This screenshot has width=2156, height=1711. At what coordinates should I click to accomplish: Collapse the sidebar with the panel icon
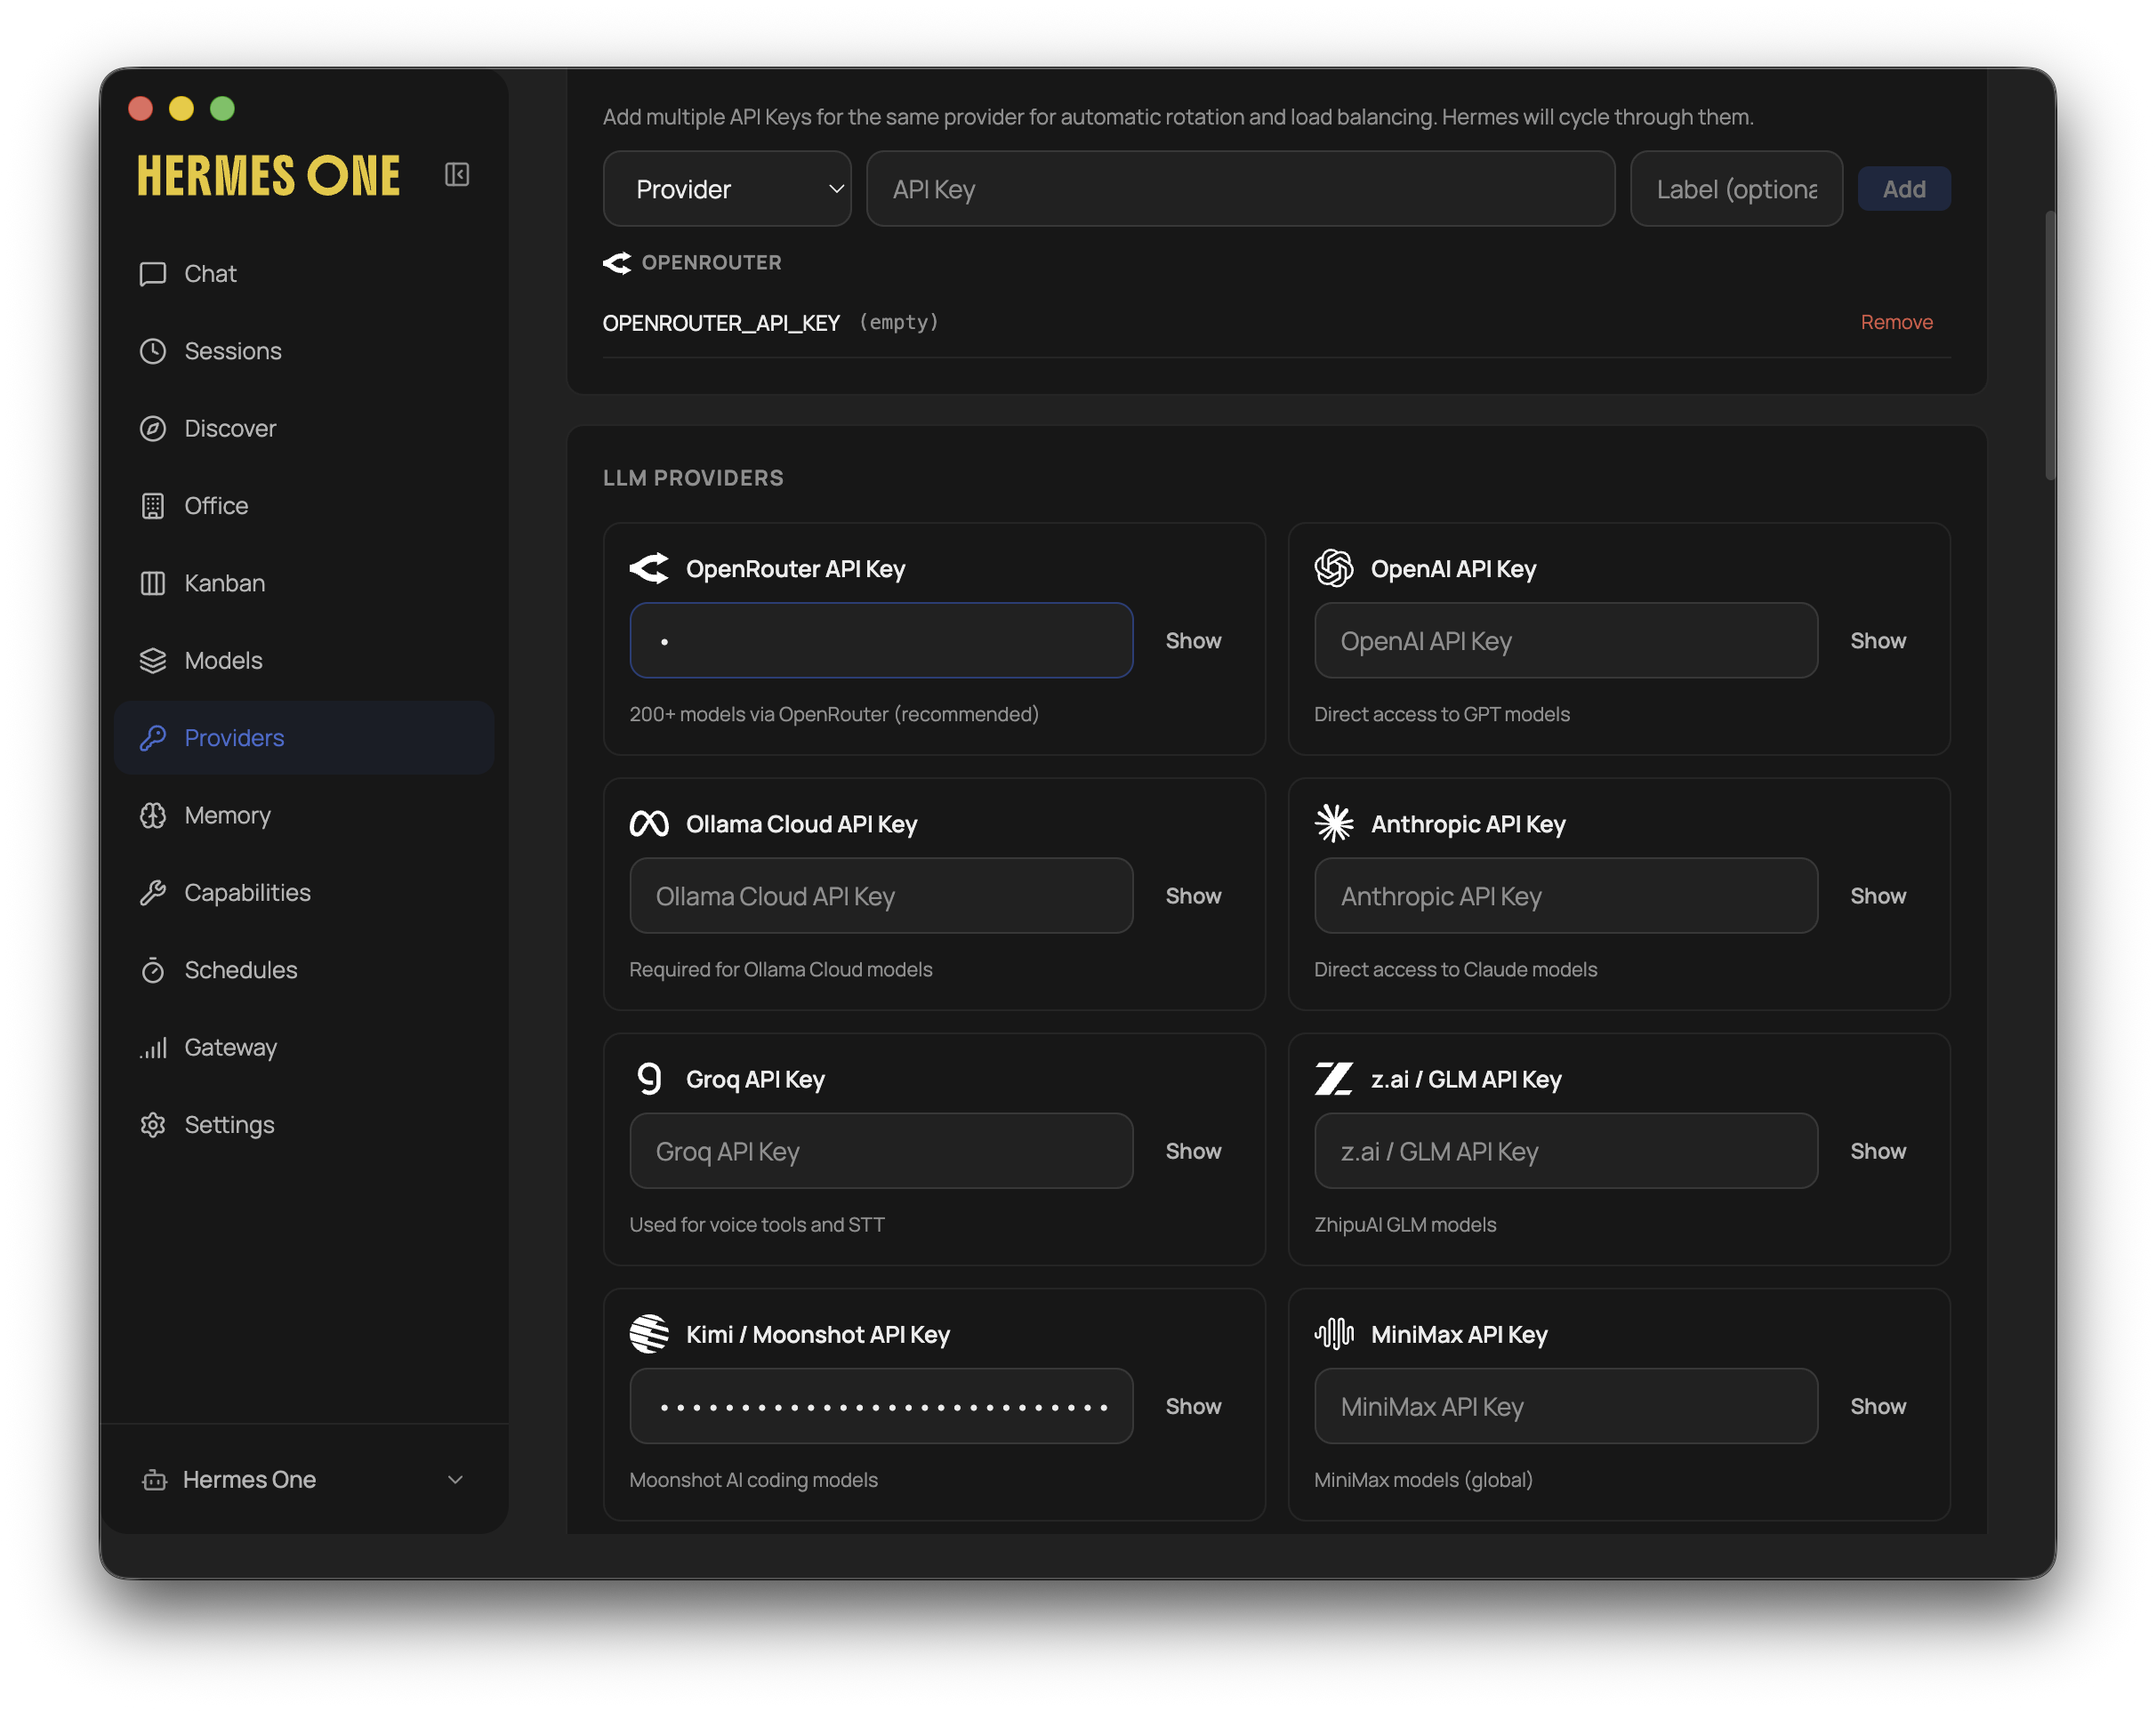pyautogui.click(x=457, y=175)
